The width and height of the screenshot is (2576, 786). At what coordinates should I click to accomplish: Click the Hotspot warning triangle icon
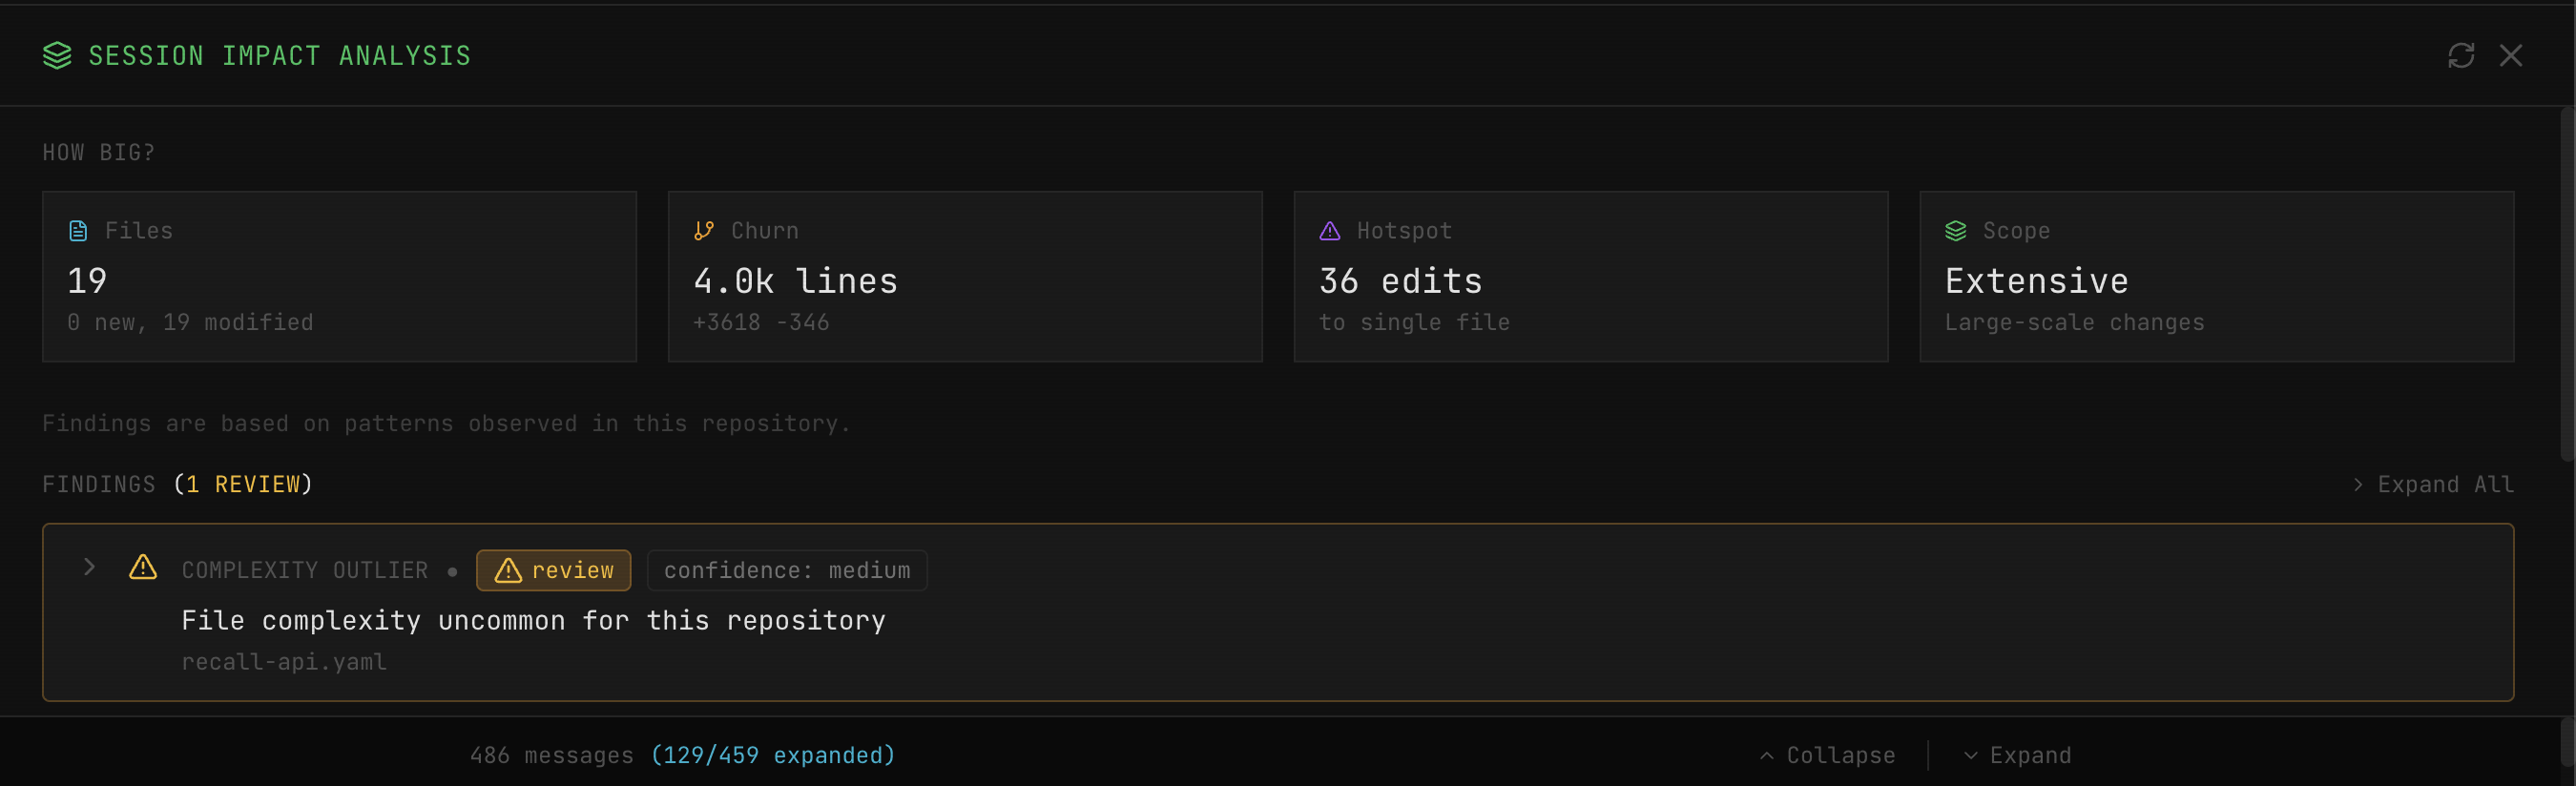tap(1329, 231)
